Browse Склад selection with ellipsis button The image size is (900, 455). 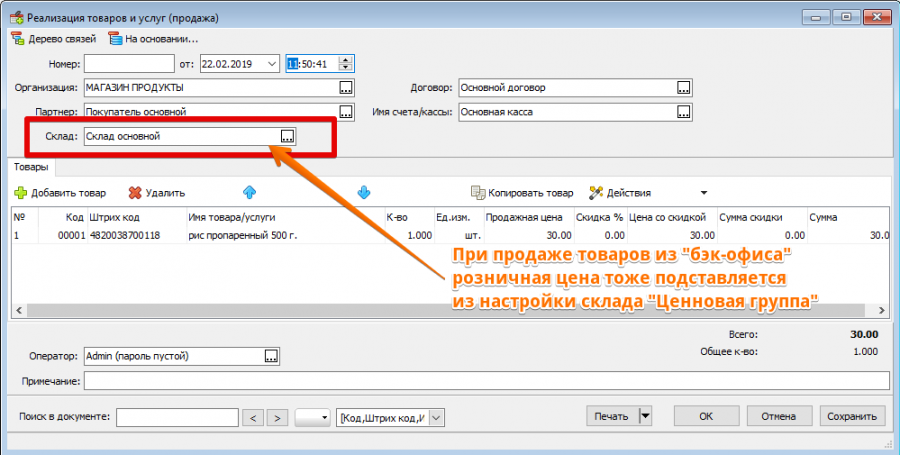pos(287,136)
